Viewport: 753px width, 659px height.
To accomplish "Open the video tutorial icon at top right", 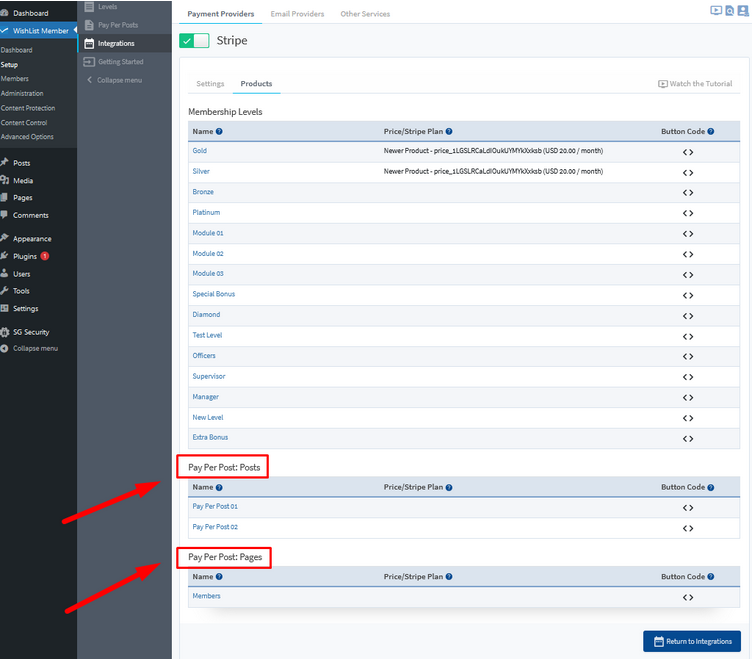I will pos(716,11).
